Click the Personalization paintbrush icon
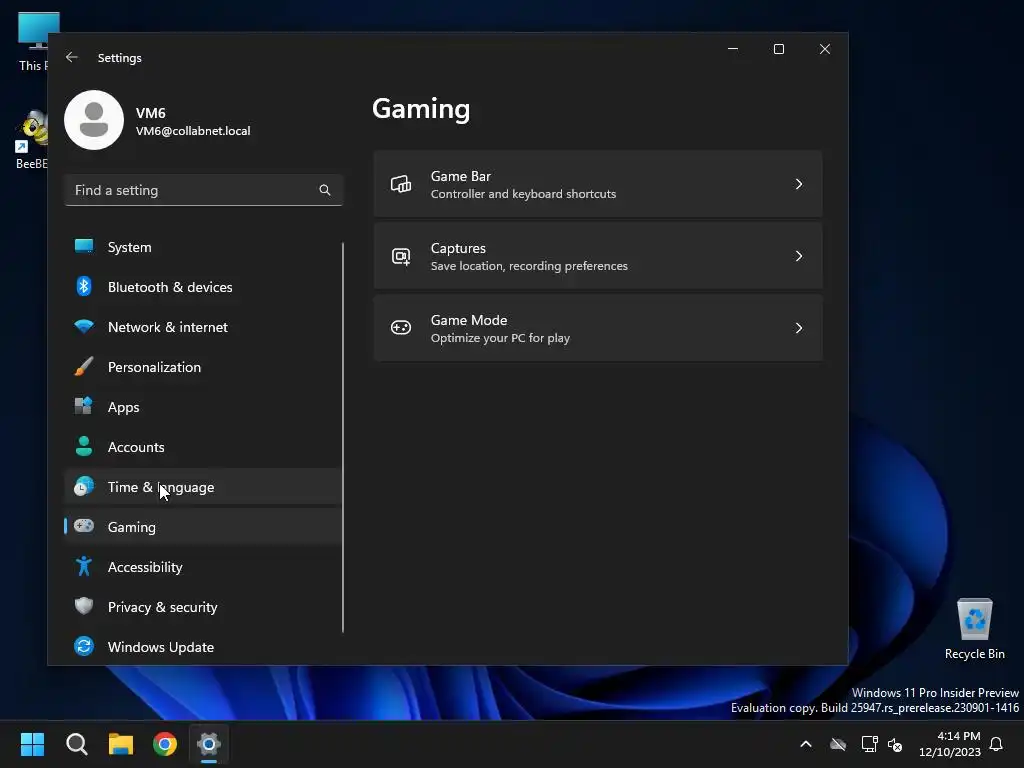Screen dimensions: 1024x768 click(x=84, y=366)
